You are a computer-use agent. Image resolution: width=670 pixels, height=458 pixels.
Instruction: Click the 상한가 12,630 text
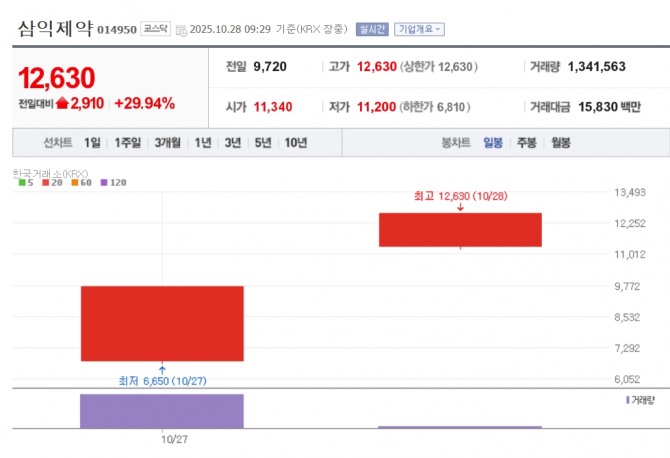(439, 67)
